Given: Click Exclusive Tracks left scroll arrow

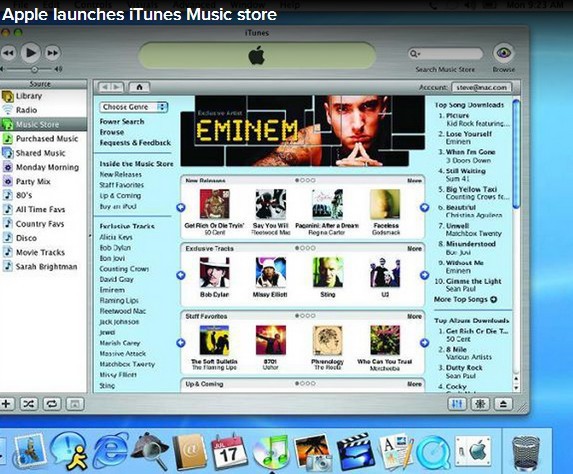Looking at the screenshot, I should tap(181, 275).
